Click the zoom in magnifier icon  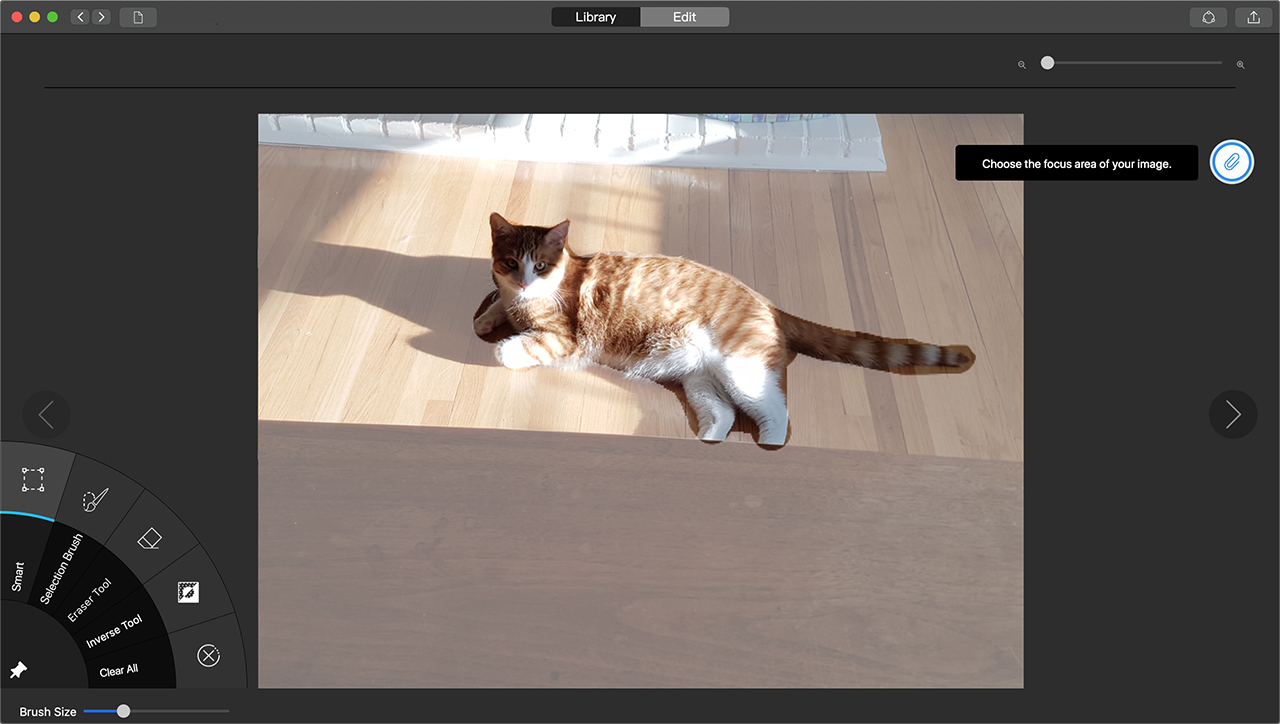pyautogui.click(x=1240, y=64)
